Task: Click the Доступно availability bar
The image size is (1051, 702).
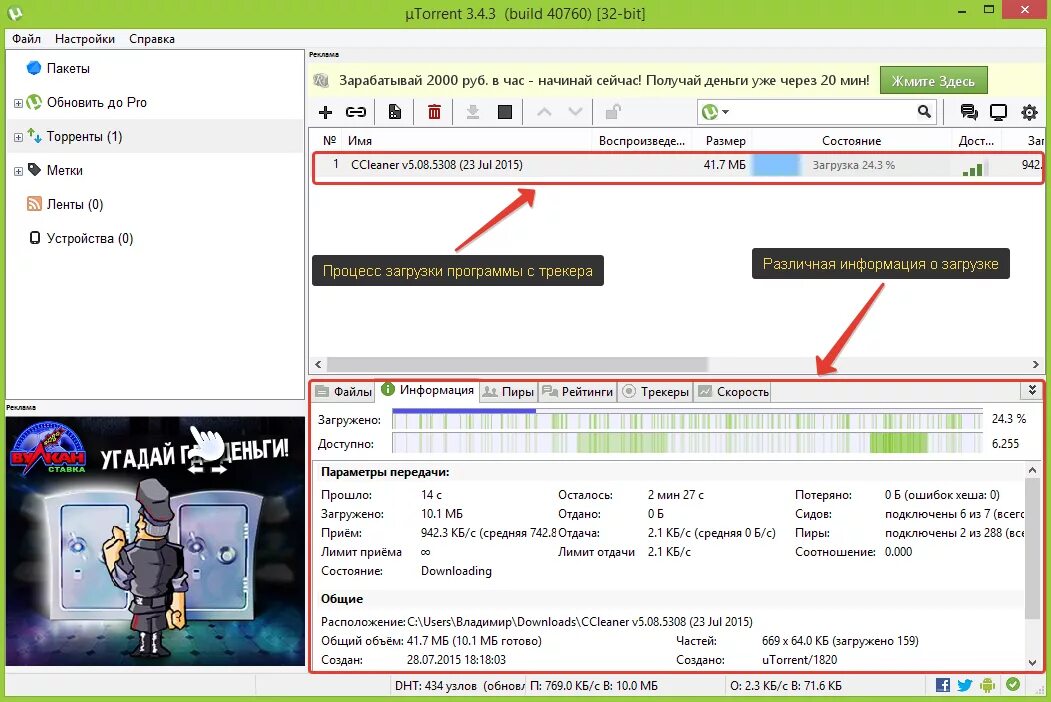Action: [x=687, y=444]
